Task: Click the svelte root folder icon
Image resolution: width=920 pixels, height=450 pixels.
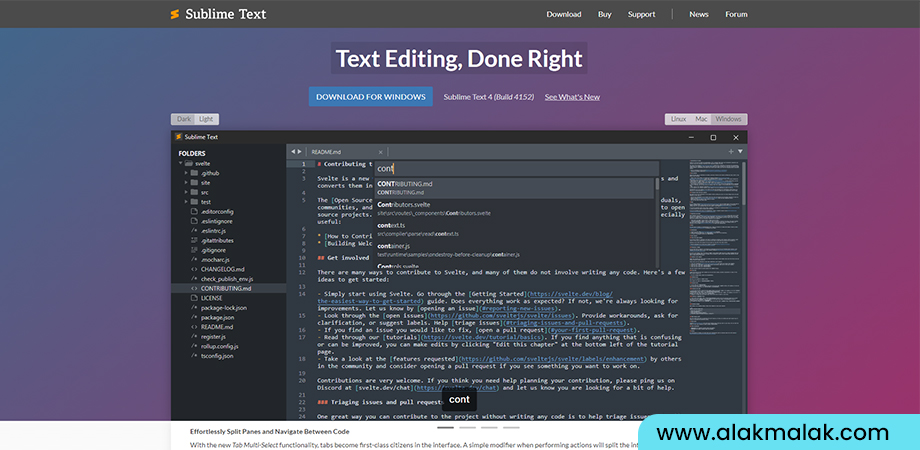Action: (189, 164)
